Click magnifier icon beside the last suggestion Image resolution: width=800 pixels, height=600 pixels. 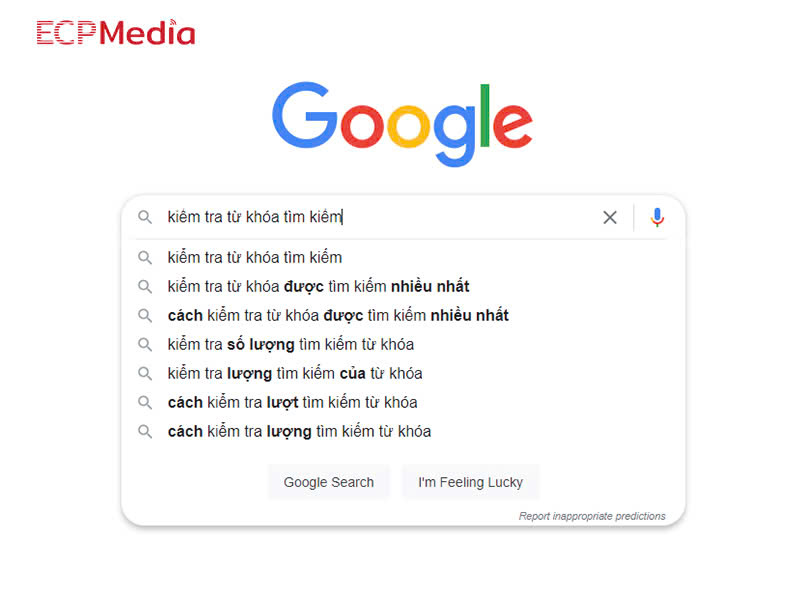coord(145,431)
